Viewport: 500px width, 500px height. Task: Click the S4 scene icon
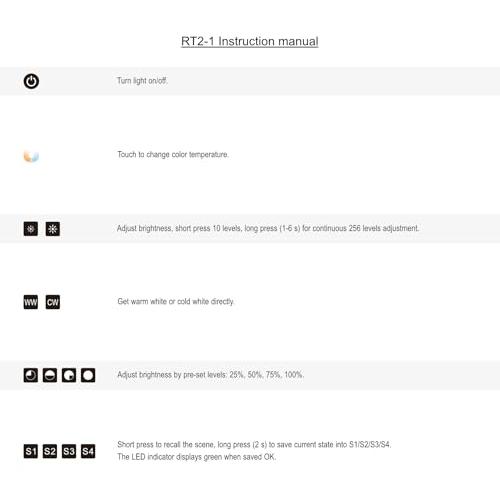pyautogui.click(x=88, y=451)
